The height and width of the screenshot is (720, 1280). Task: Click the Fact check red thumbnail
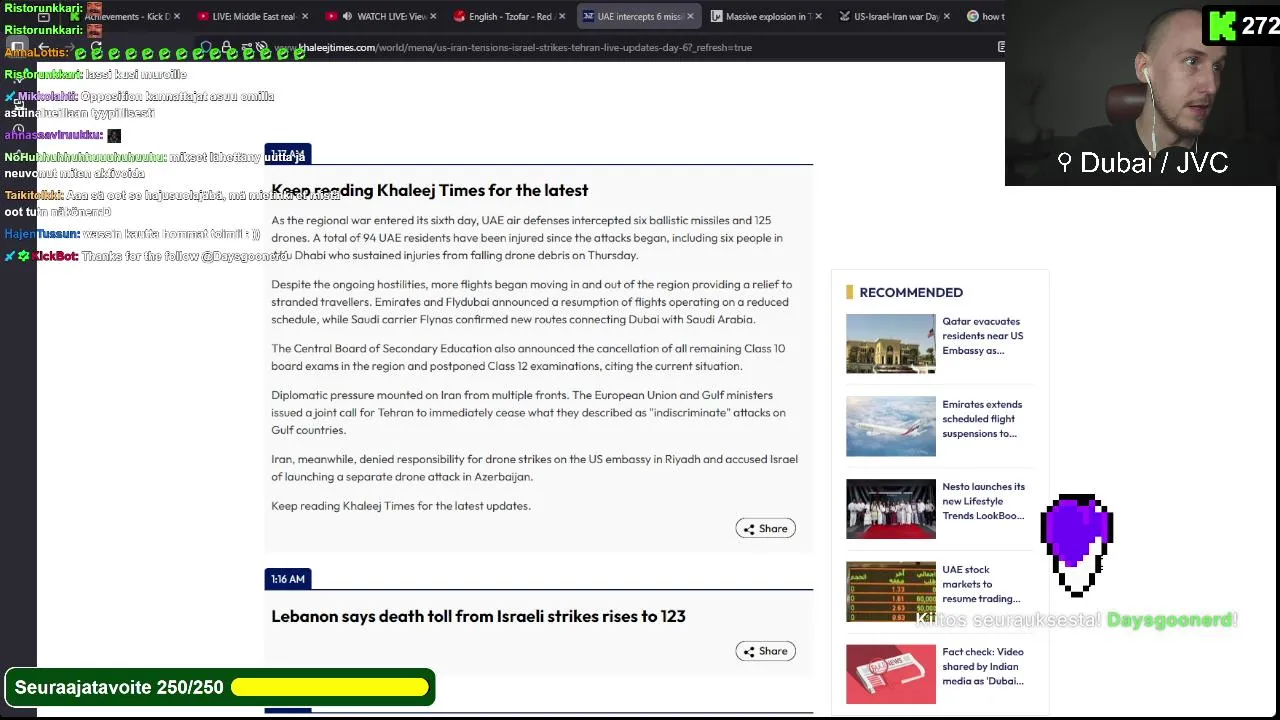[x=891, y=674]
